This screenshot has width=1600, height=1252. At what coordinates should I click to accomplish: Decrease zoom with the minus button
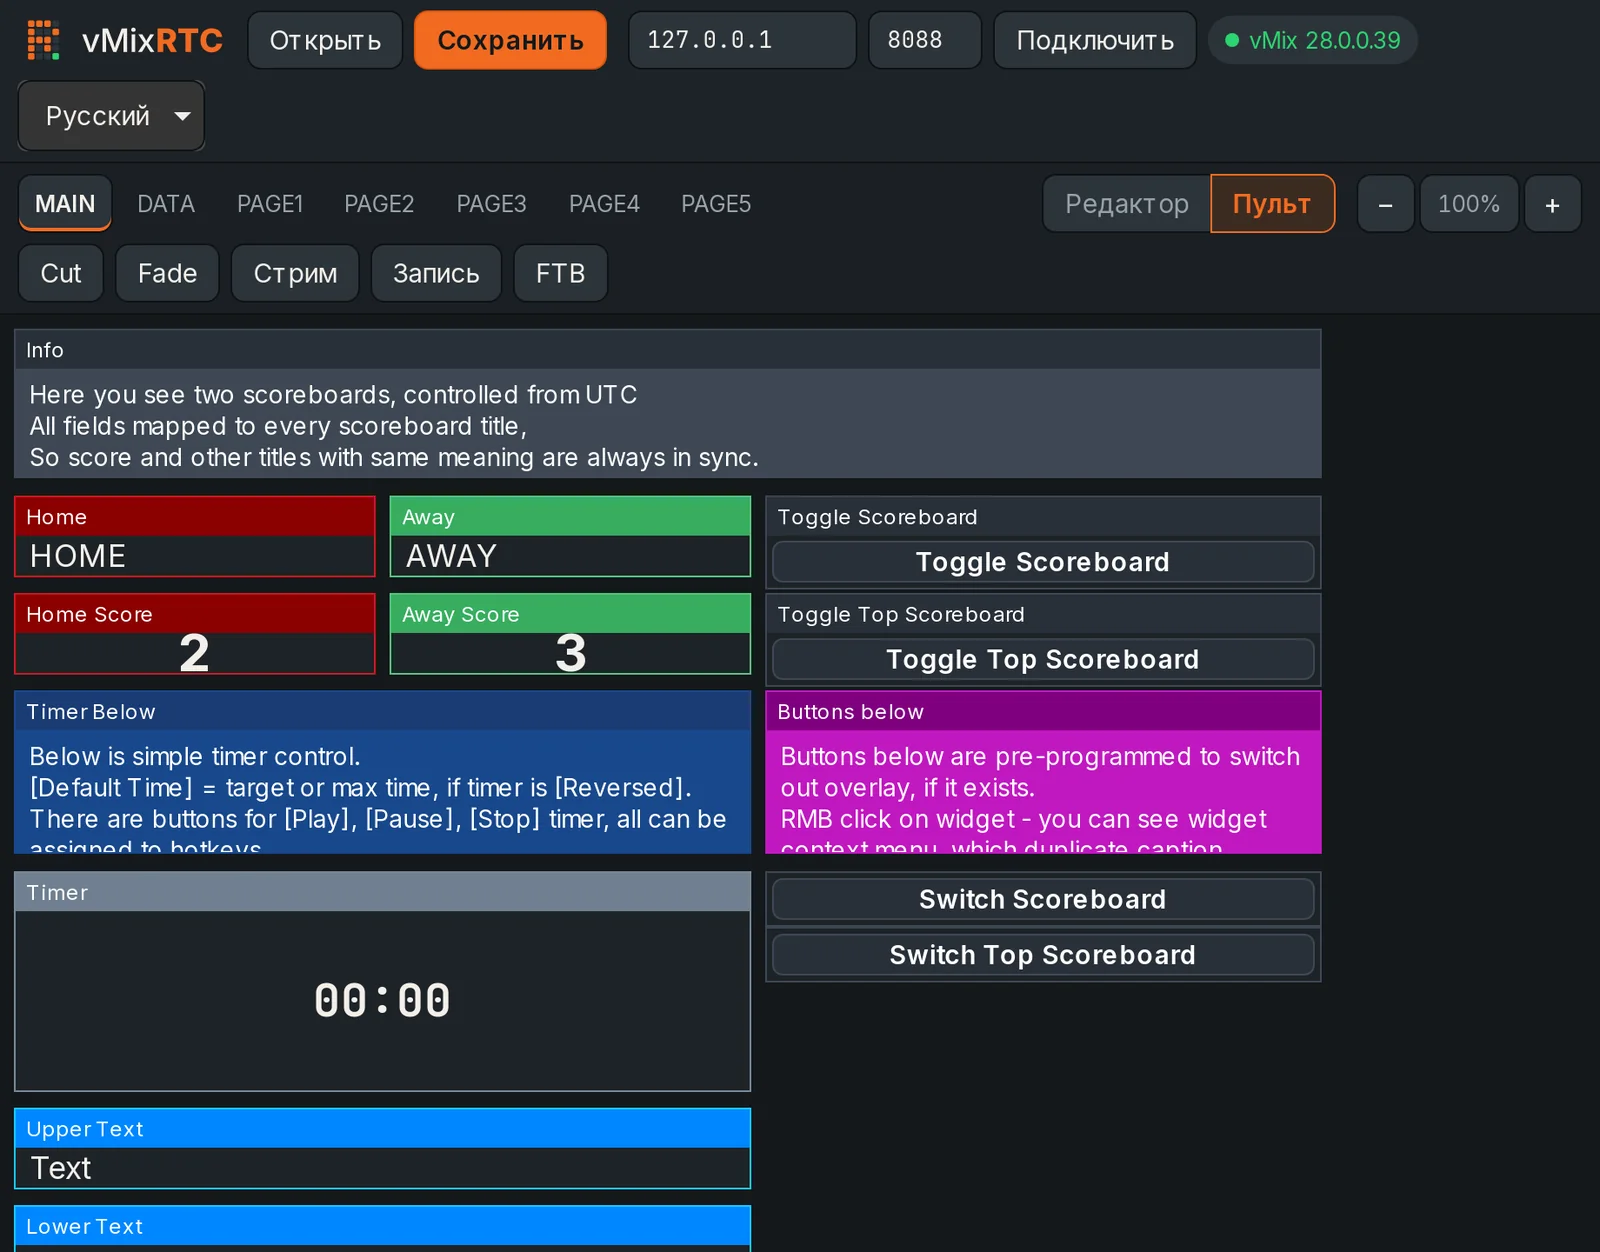click(1386, 204)
